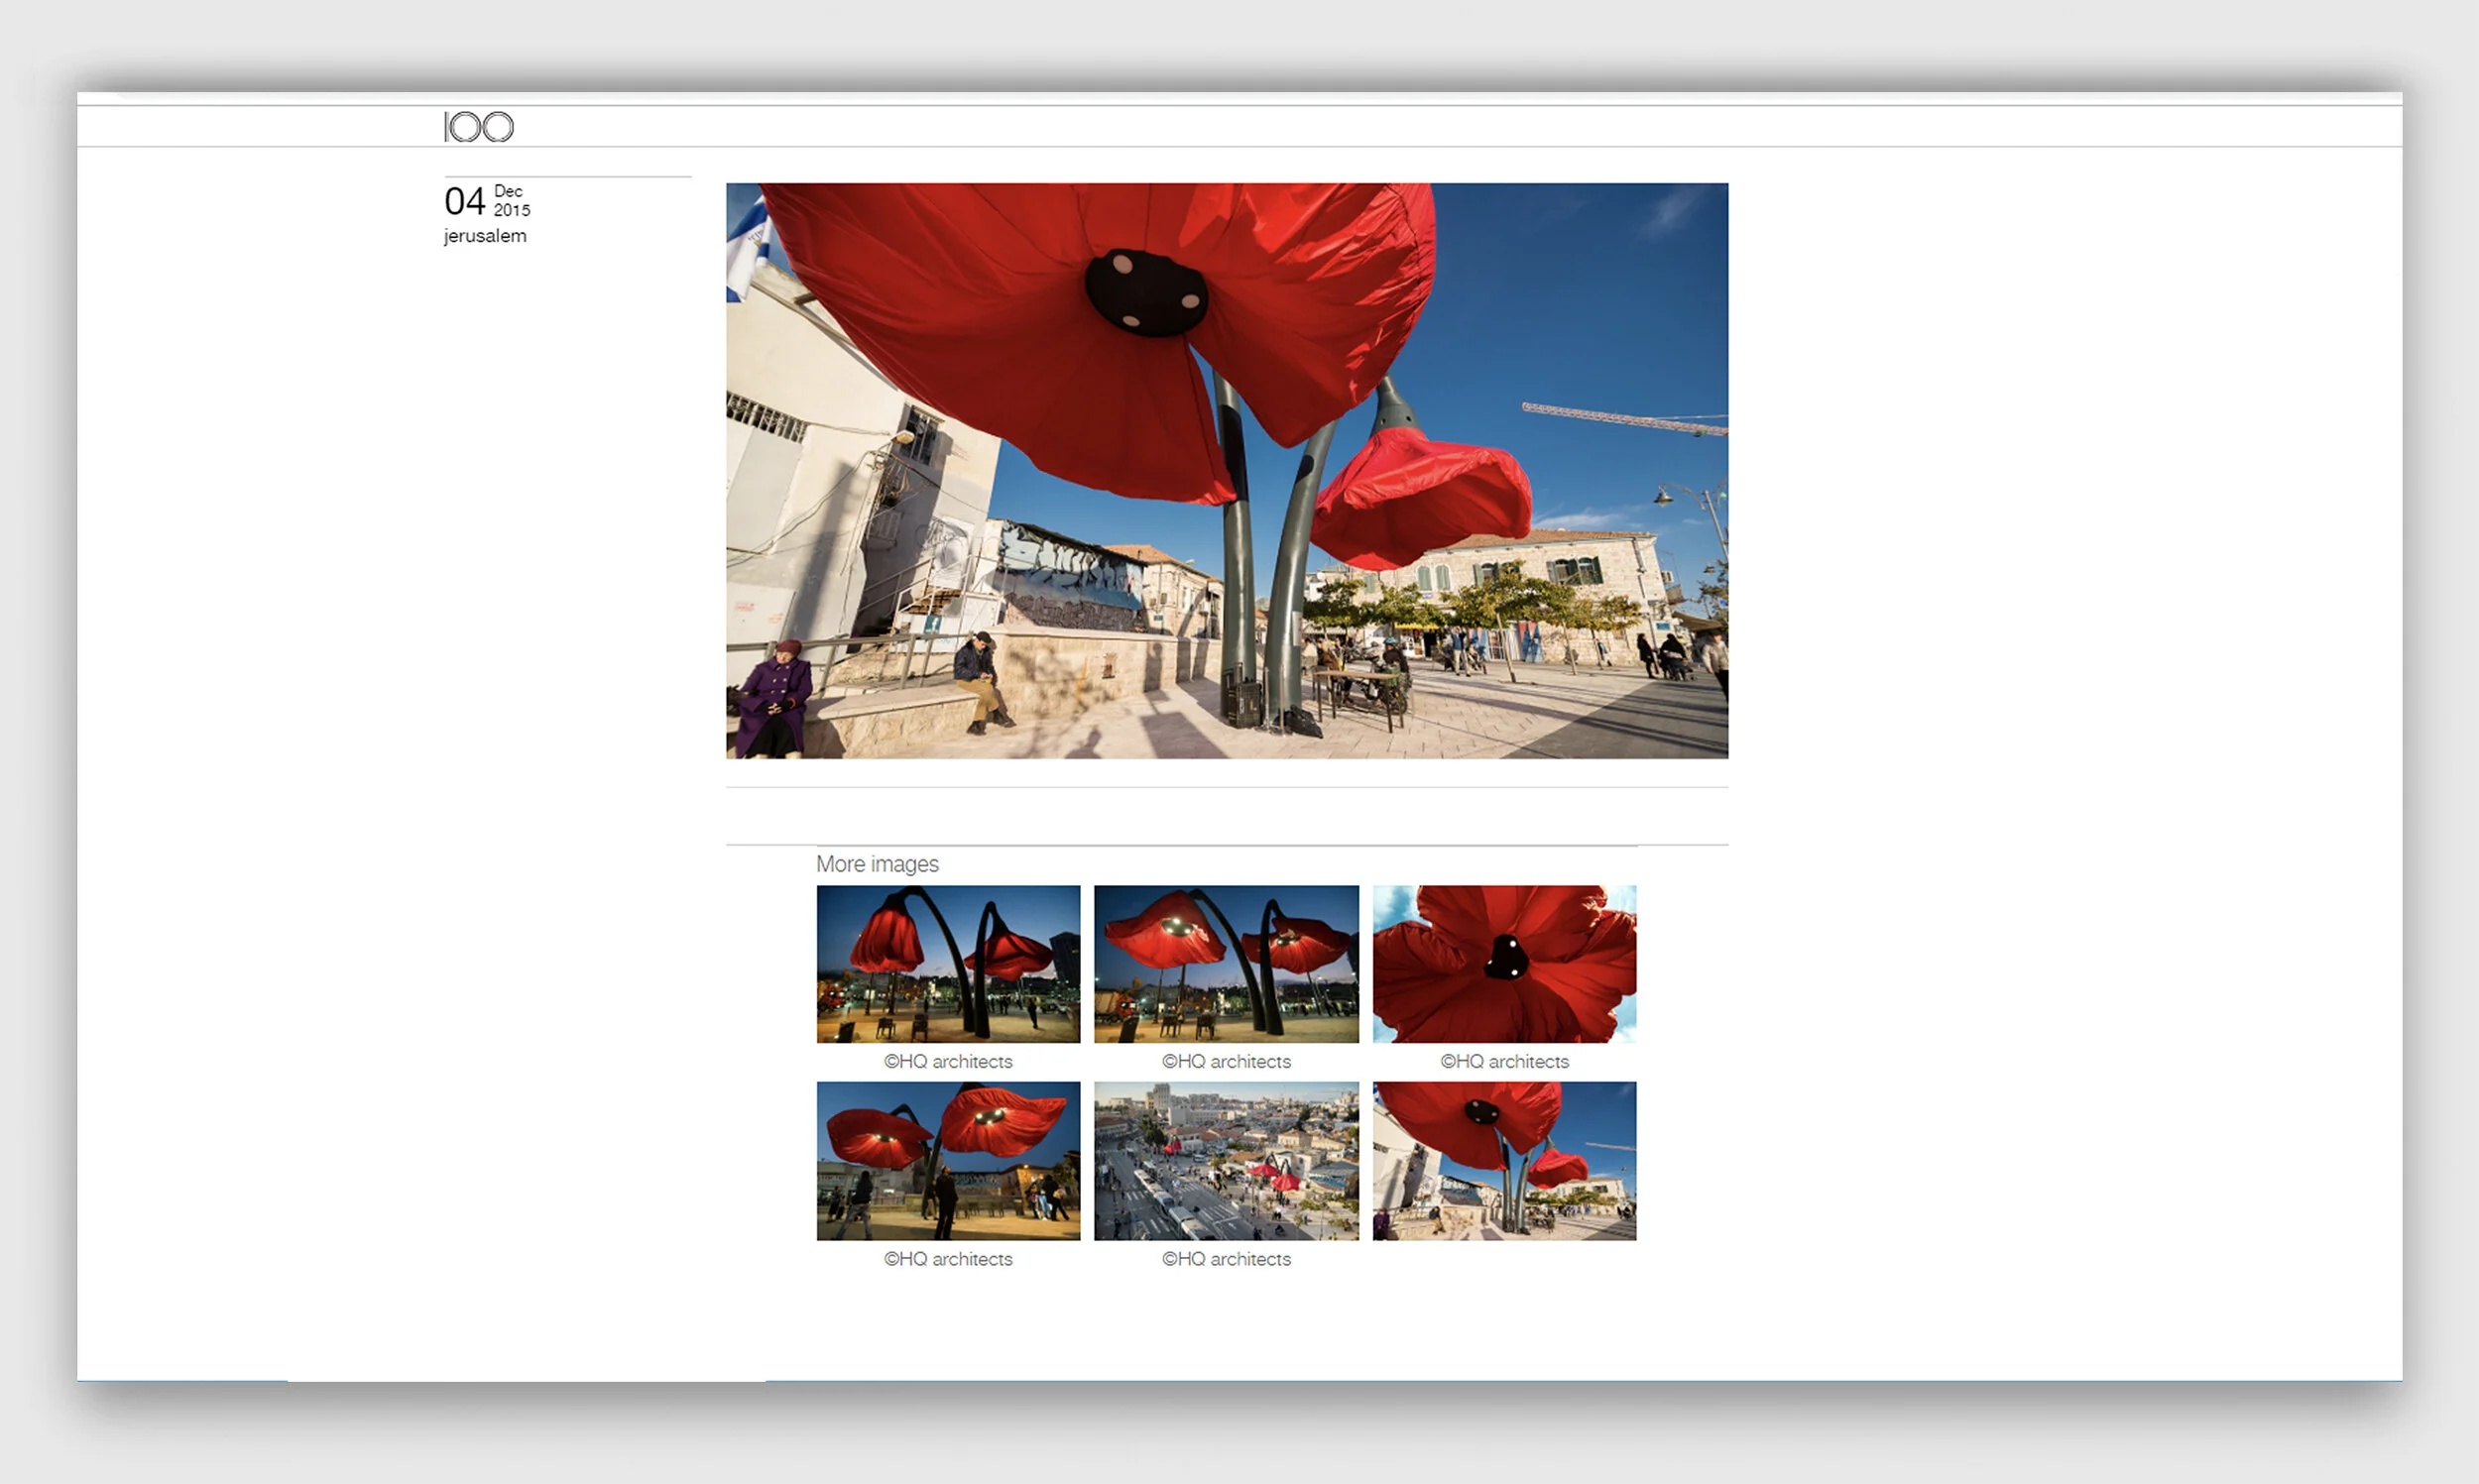Click the More images heading
Viewport: 2479px width, 1484px height.
(877, 864)
